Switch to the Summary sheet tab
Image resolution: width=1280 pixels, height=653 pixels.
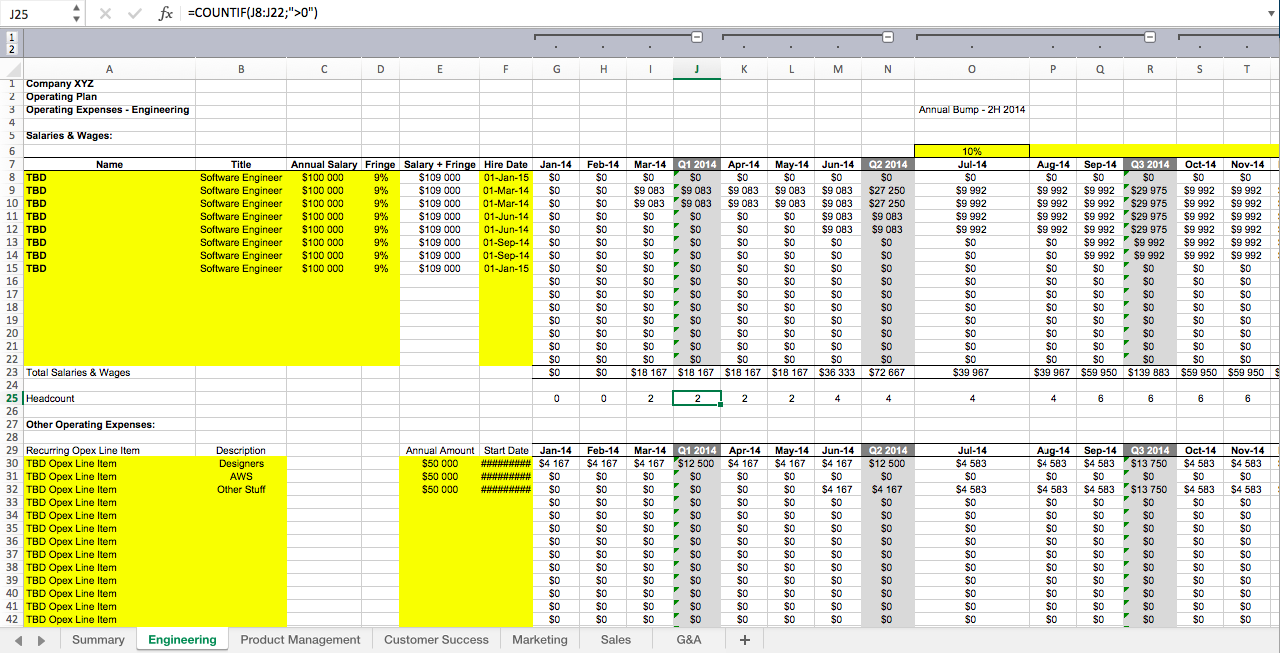pyautogui.click(x=98, y=640)
